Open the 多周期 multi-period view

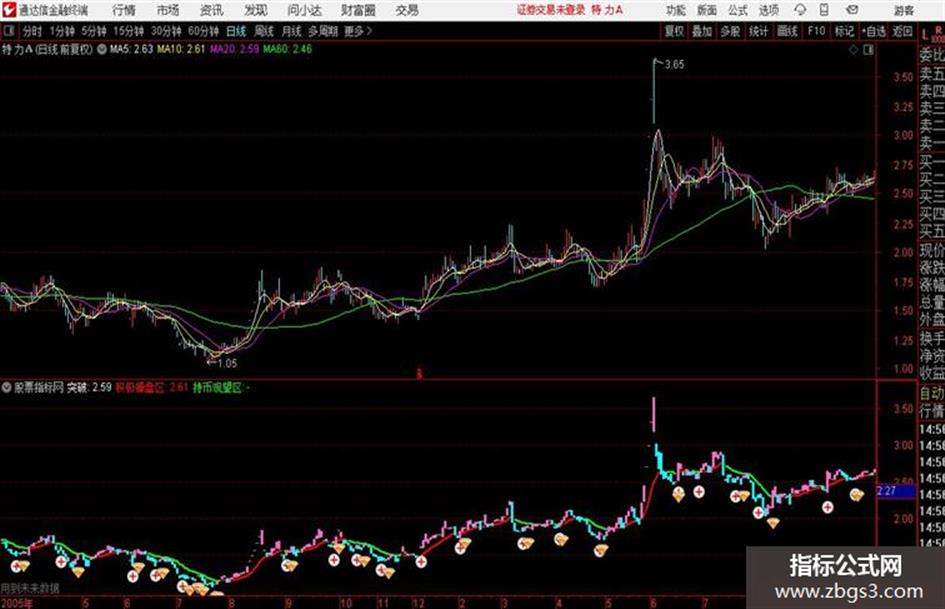tap(323, 31)
